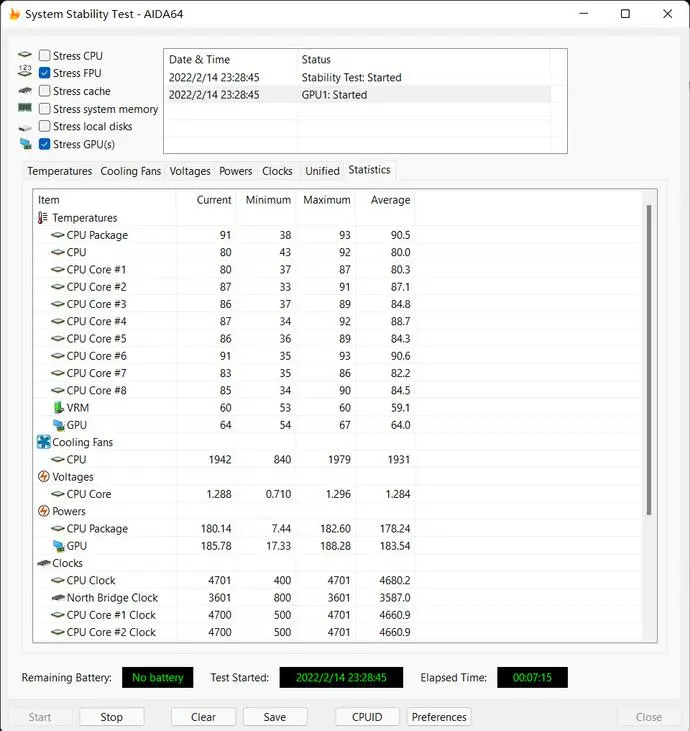This screenshot has width=690, height=731.
Task: Click the North Bridge Clock row icon
Action: [58, 598]
